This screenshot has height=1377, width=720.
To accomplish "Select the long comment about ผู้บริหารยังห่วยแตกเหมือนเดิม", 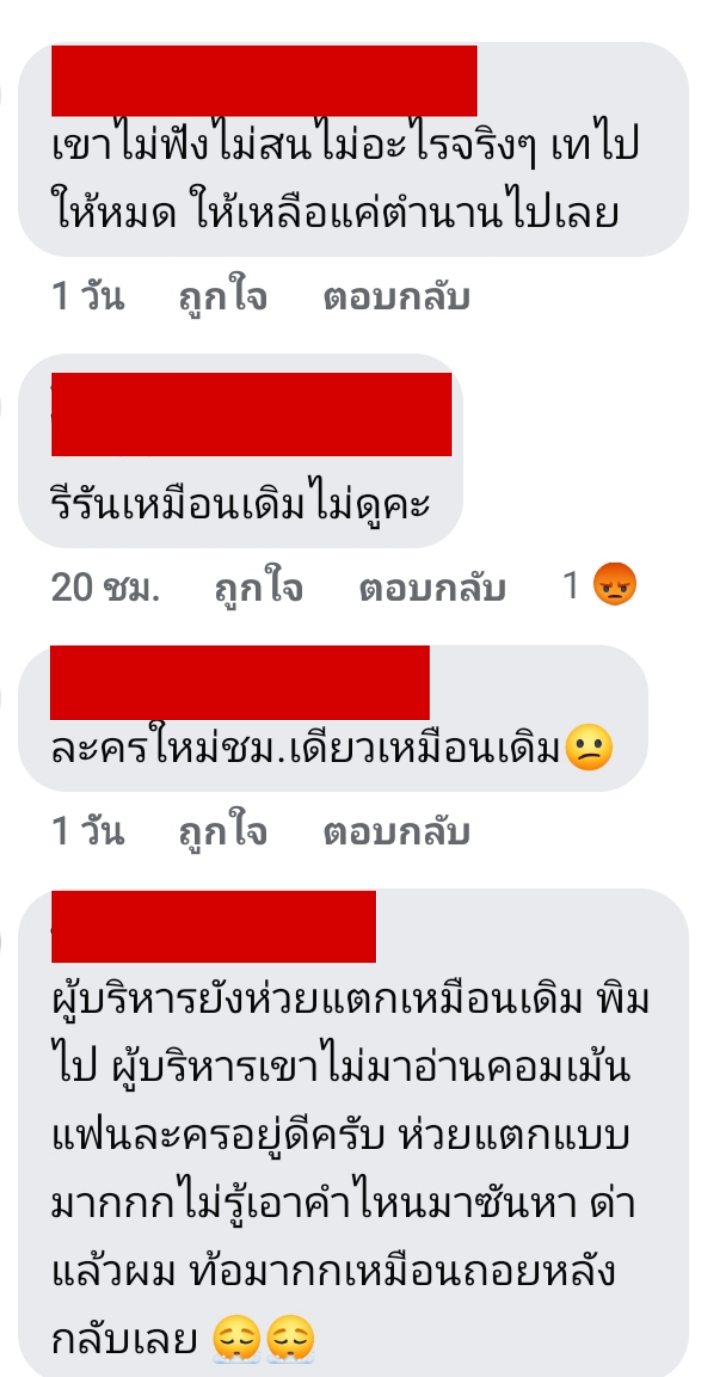I will point(350,1170).
